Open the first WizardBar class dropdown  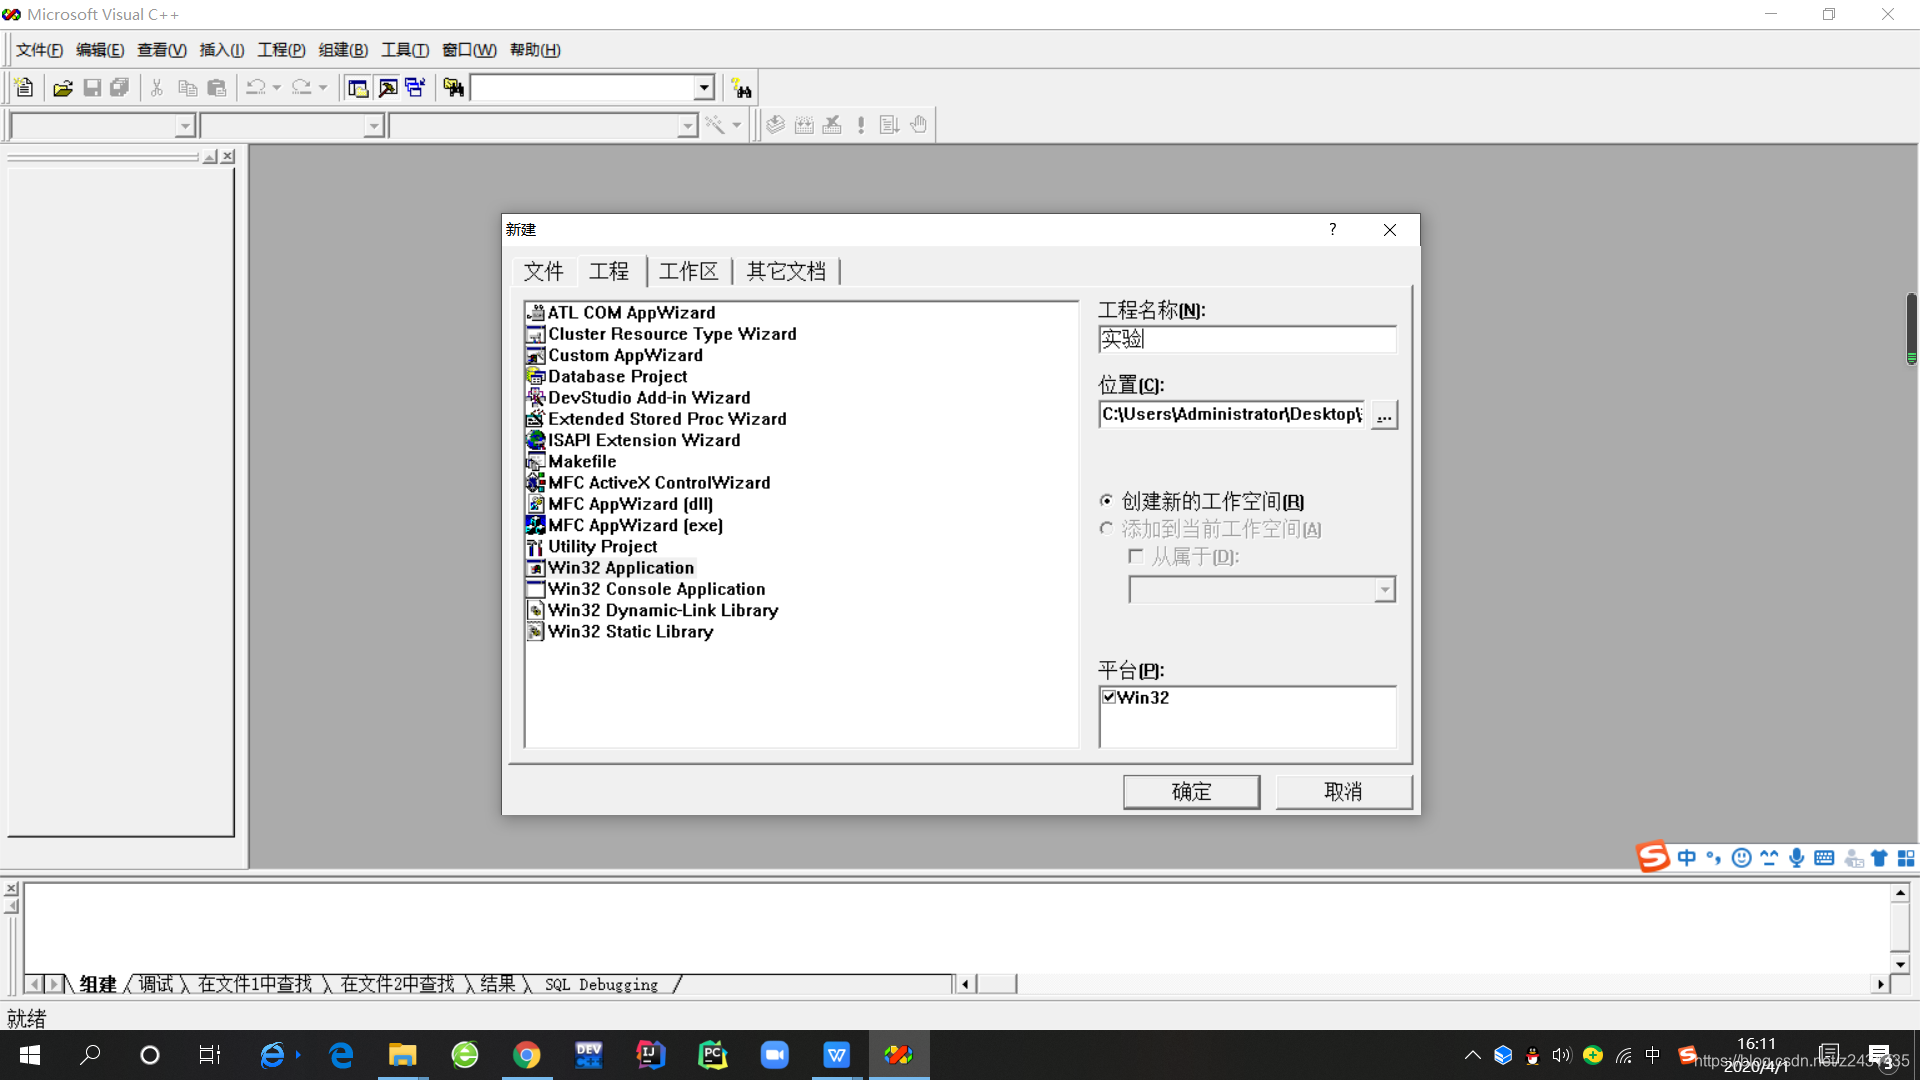(x=184, y=126)
